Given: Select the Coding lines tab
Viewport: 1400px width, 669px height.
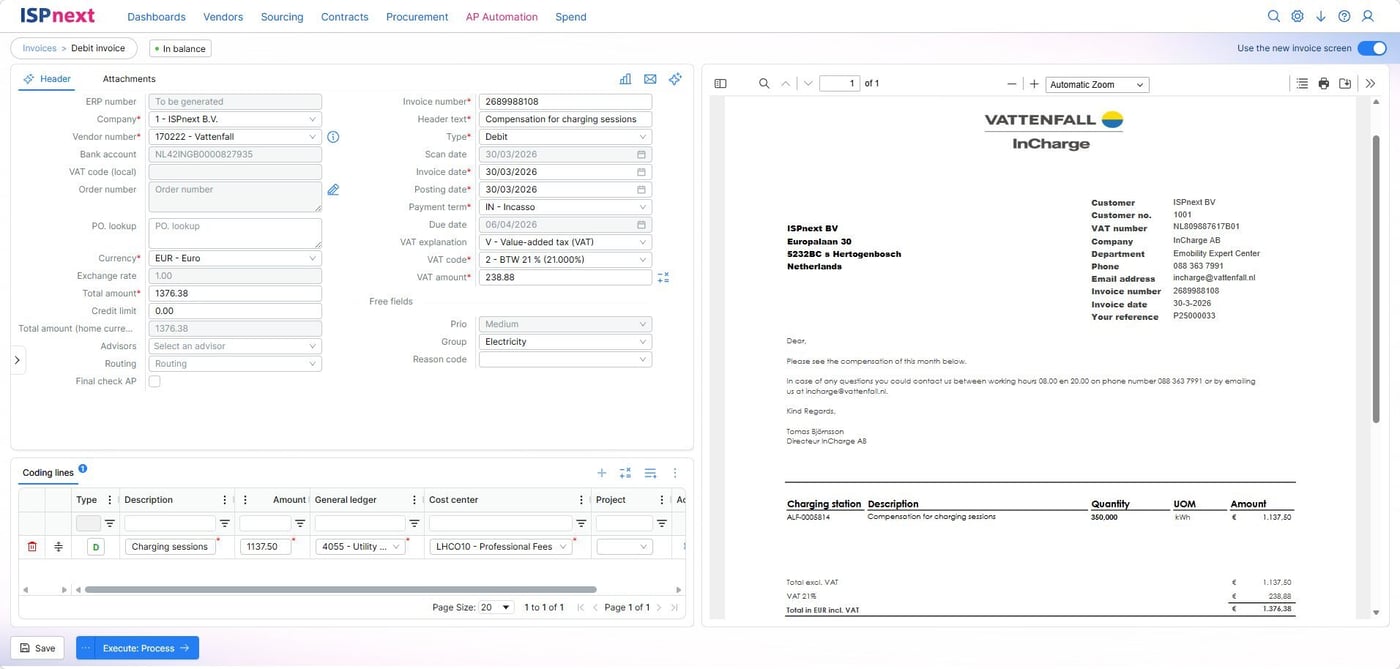Looking at the screenshot, I should 48,473.
